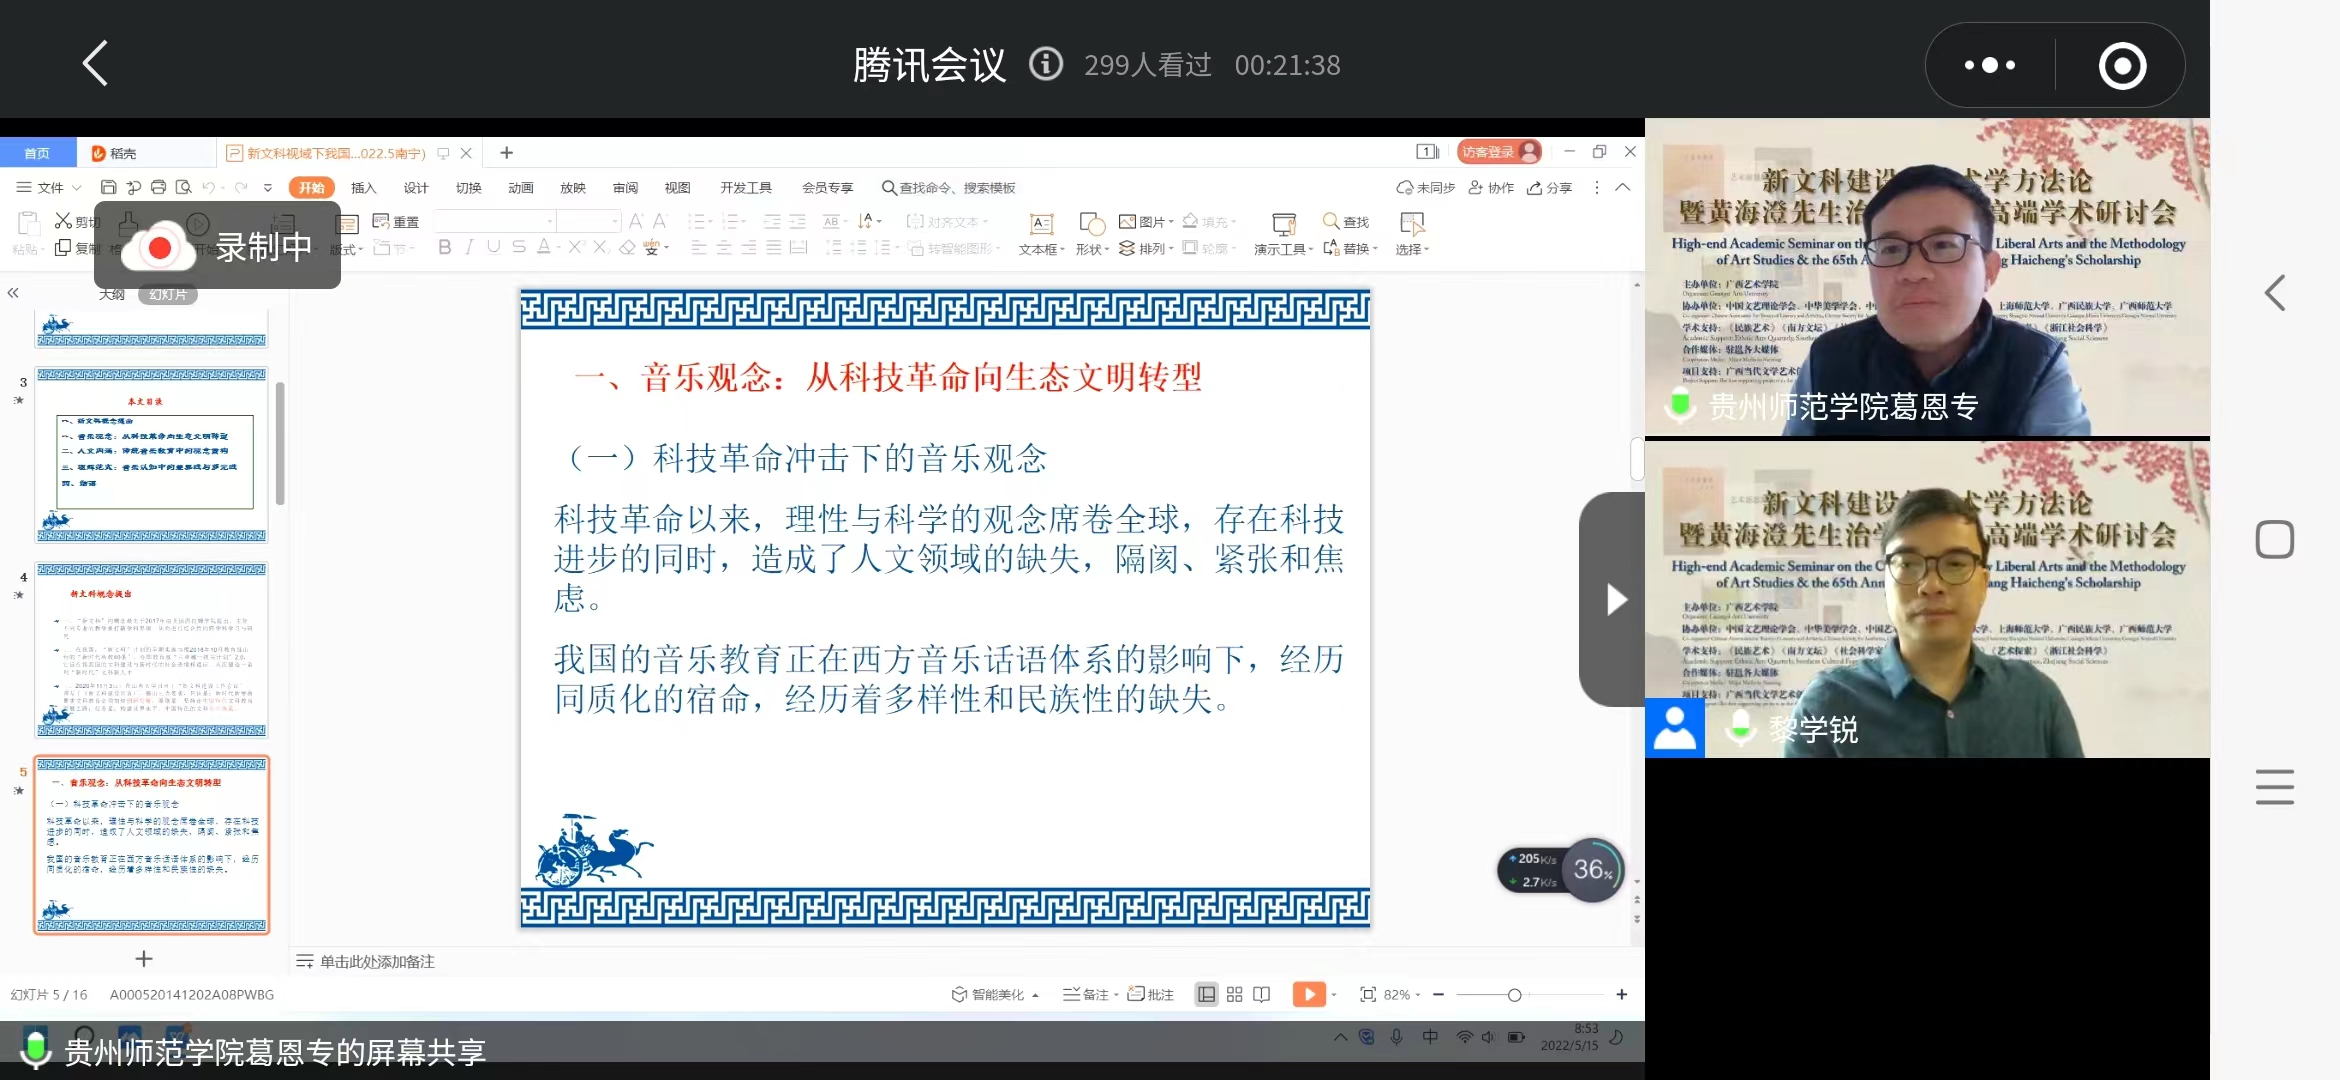Open the 插入 insert ribbon tab

[363, 188]
